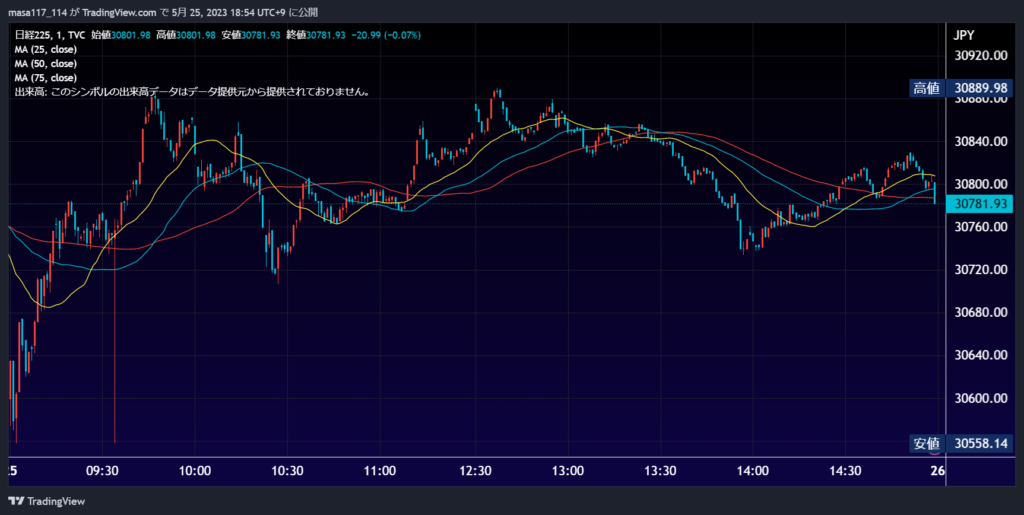
Task: Click the 26 date label on time axis
Action: (938, 470)
